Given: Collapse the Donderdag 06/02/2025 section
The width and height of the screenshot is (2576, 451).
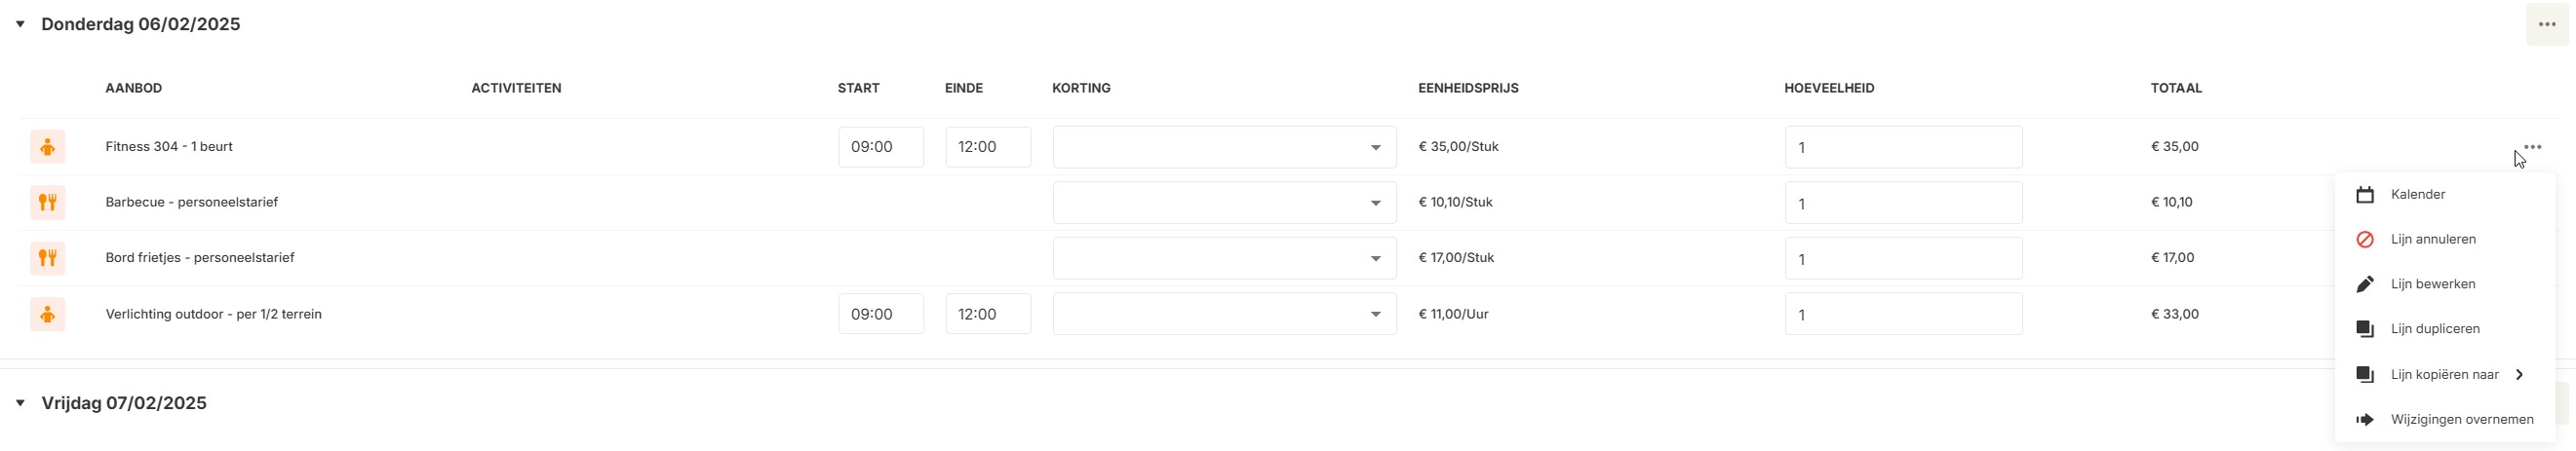Looking at the screenshot, I should 20,24.
